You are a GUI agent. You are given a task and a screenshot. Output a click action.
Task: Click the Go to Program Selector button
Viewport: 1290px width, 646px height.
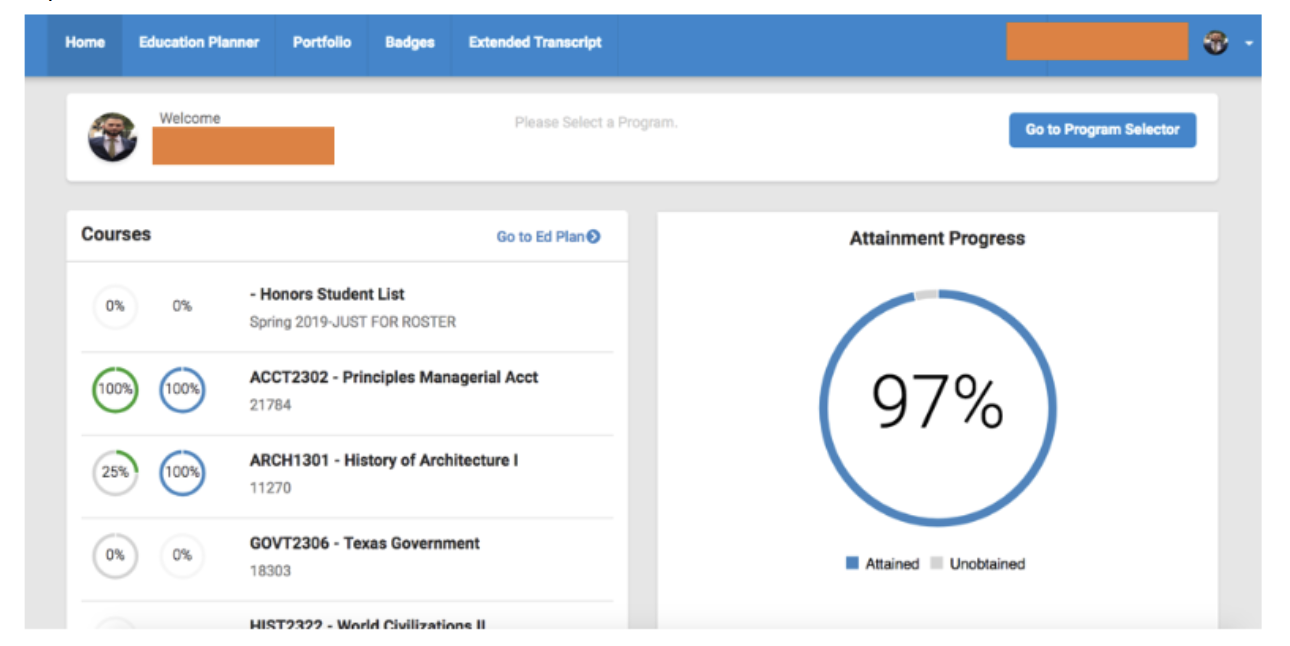click(1102, 130)
